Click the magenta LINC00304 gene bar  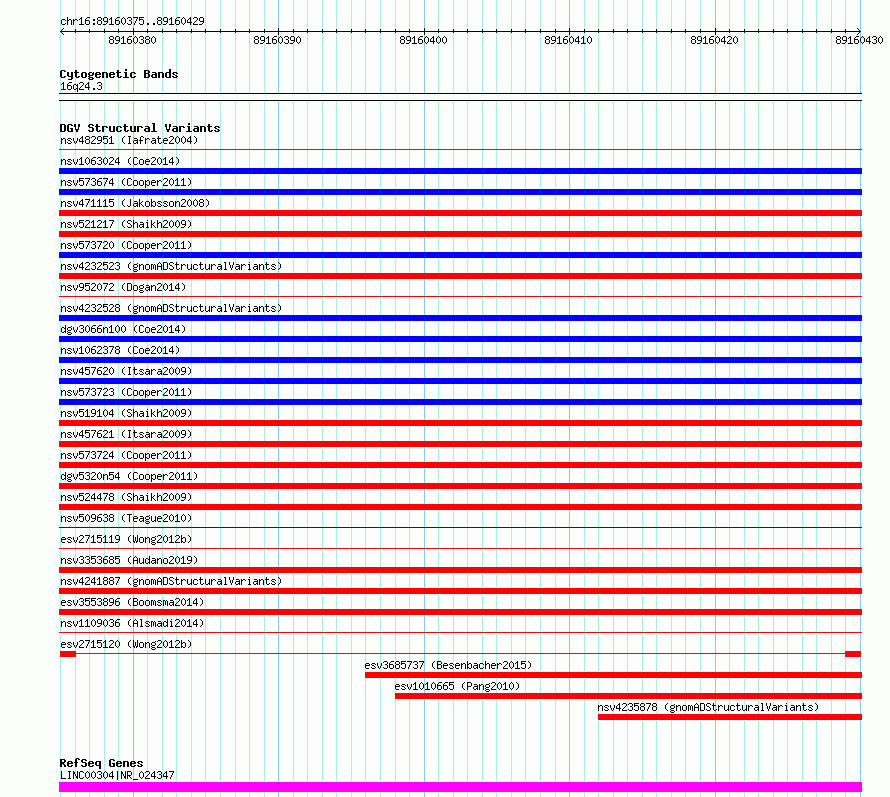tap(460, 787)
